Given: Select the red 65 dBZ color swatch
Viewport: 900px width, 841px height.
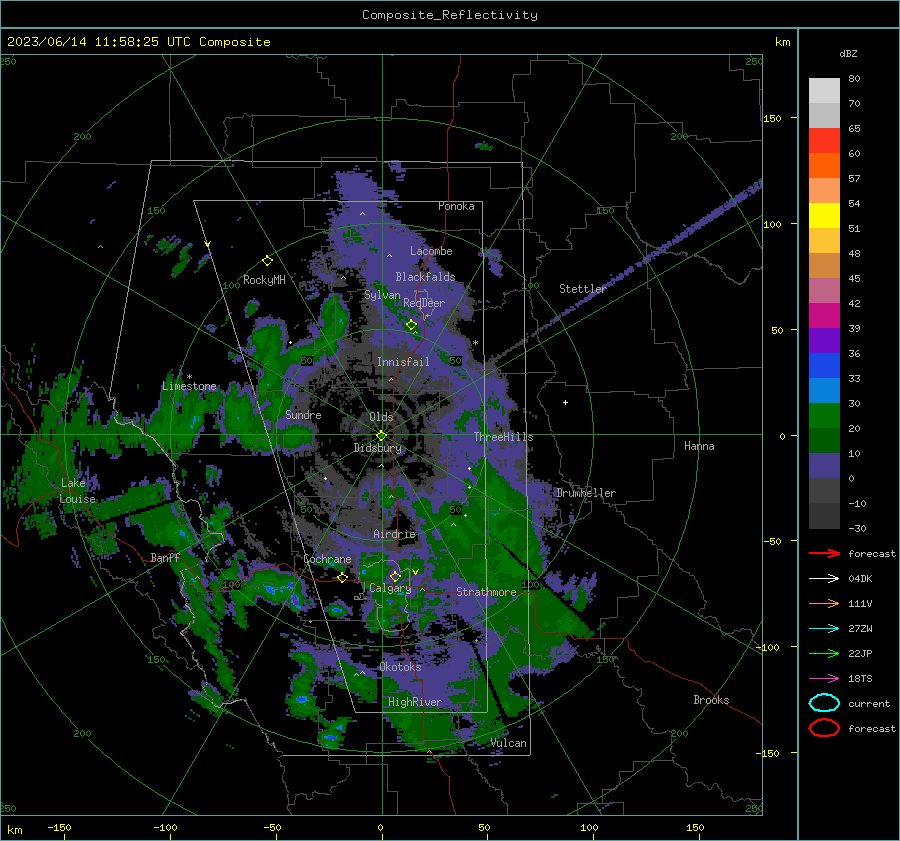Looking at the screenshot, I should click(x=824, y=141).
